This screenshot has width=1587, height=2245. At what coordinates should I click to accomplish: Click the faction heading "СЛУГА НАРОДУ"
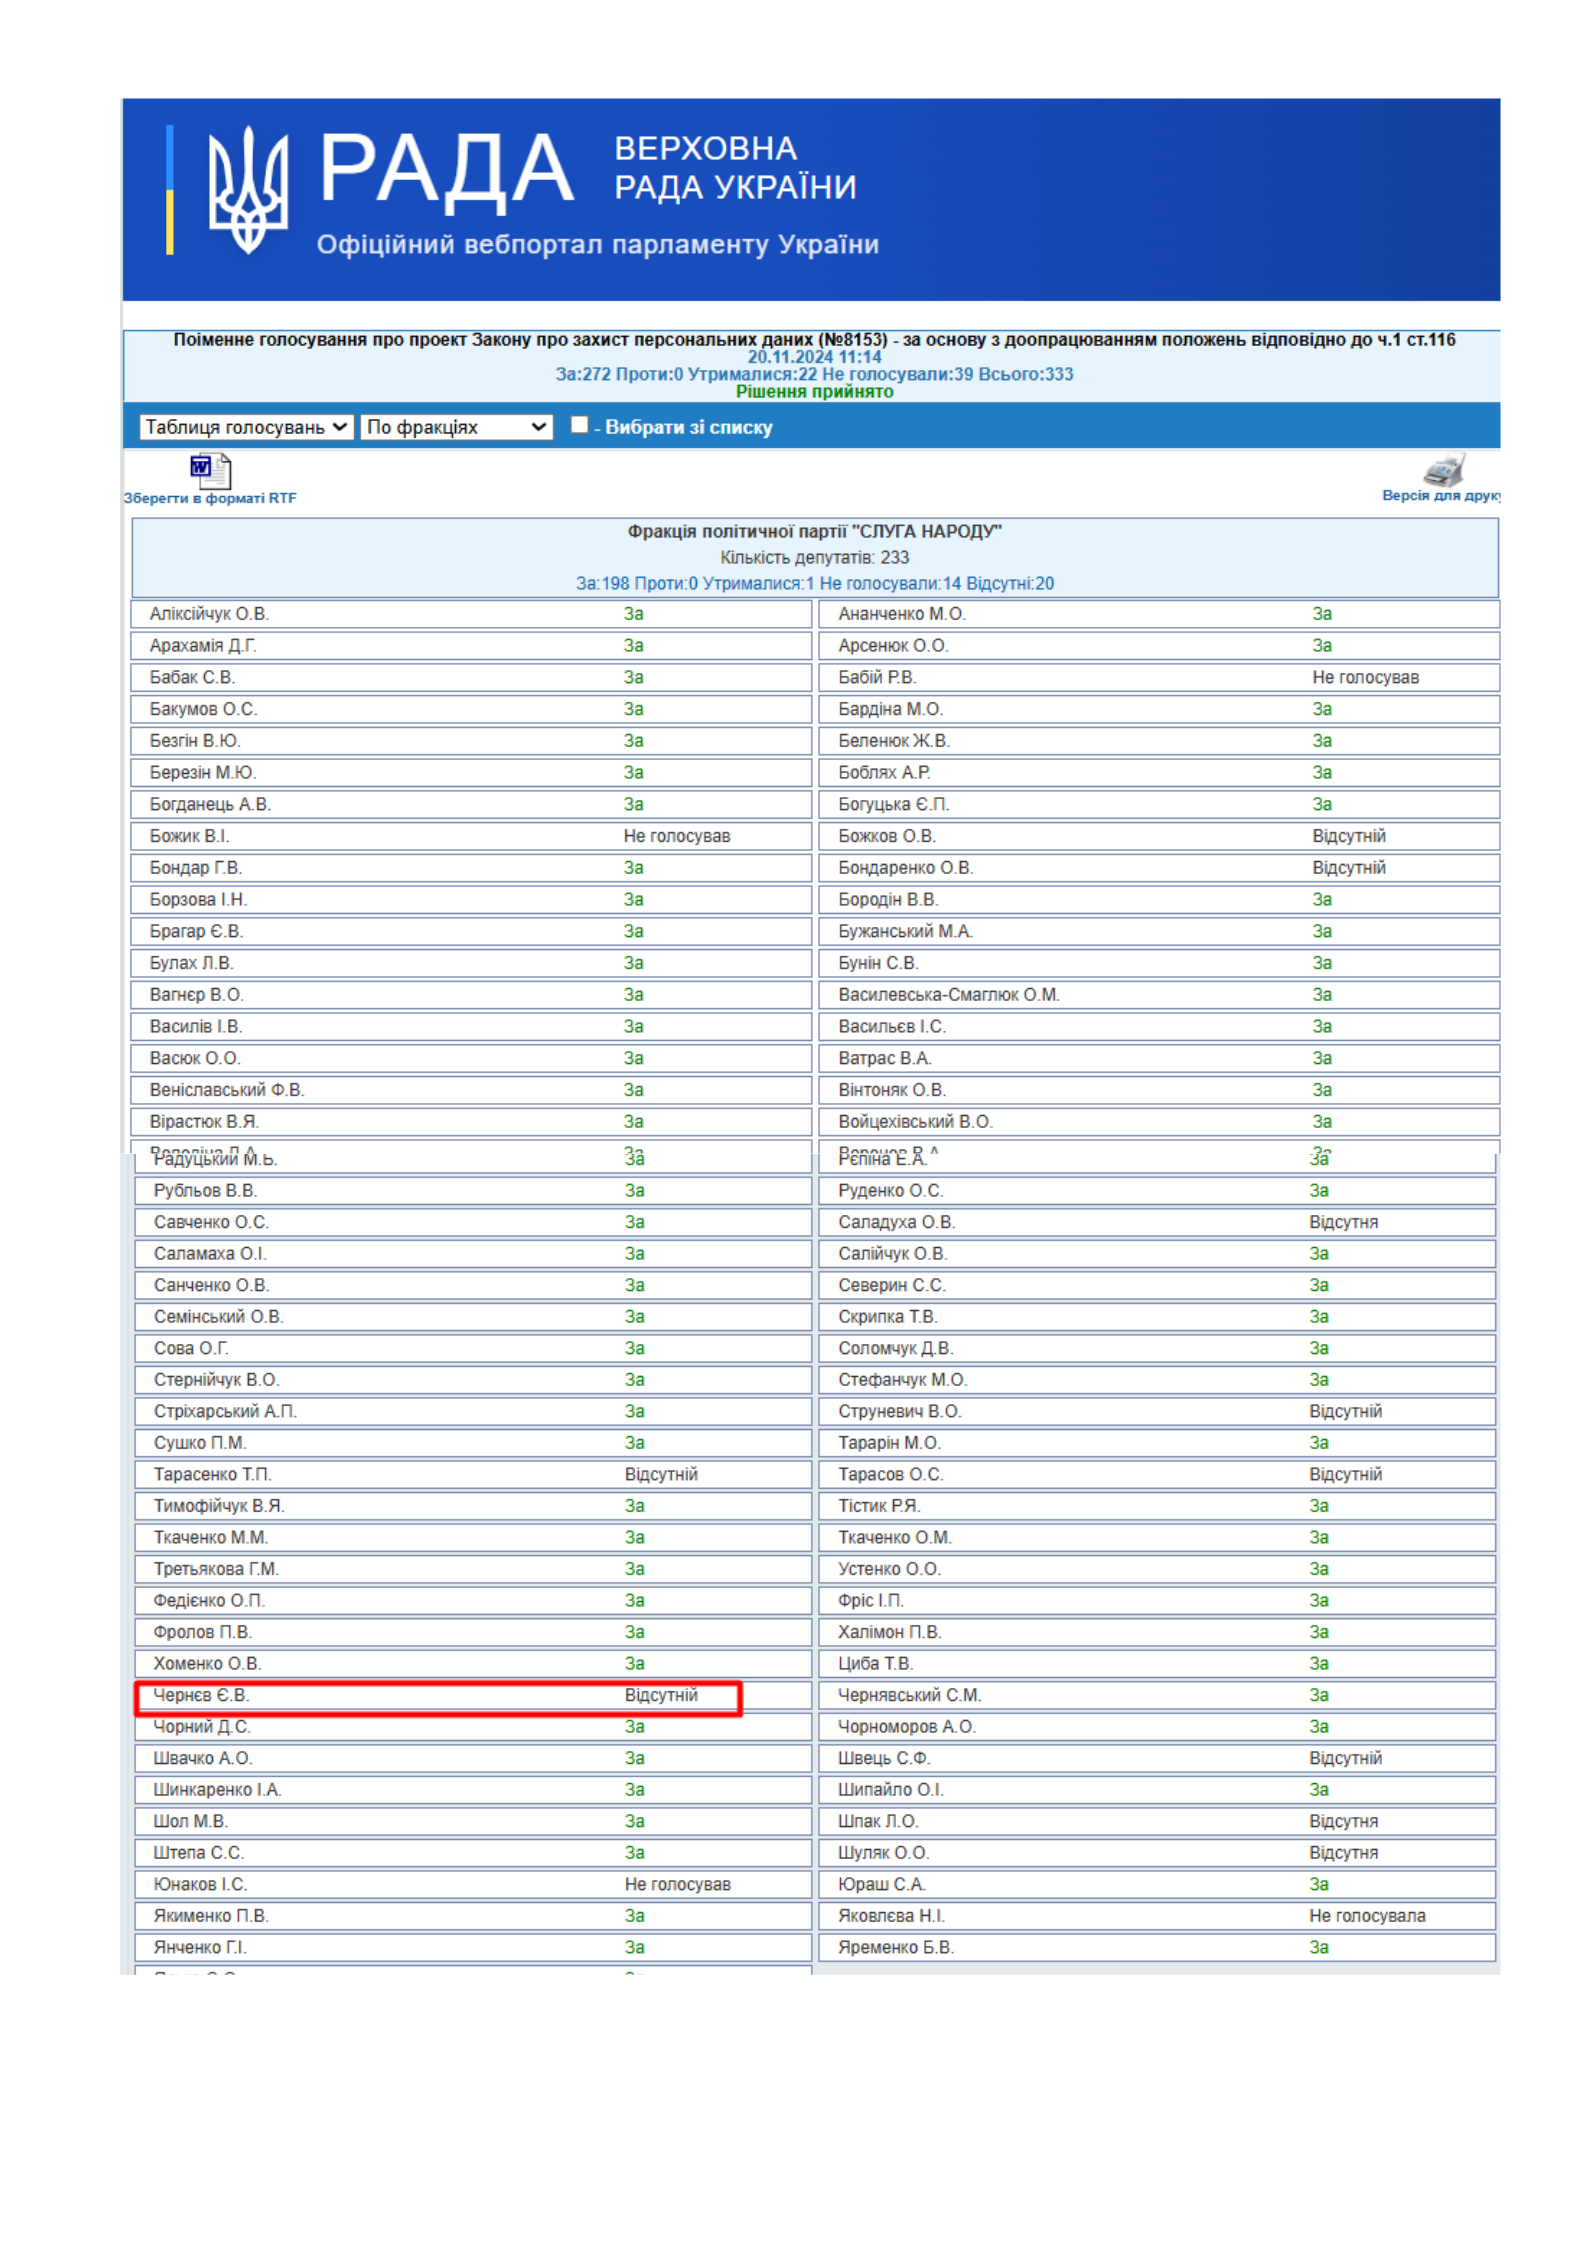point(814,531)
